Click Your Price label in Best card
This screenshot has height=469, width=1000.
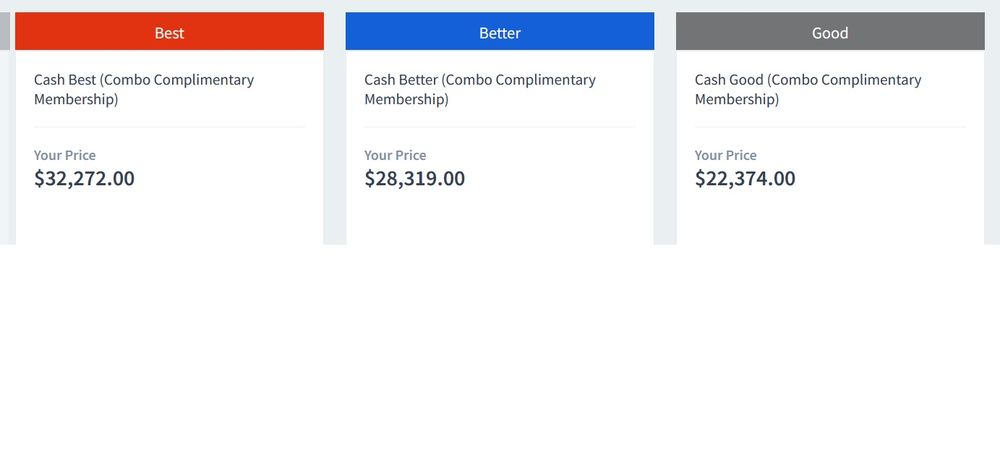click(65, 155)
